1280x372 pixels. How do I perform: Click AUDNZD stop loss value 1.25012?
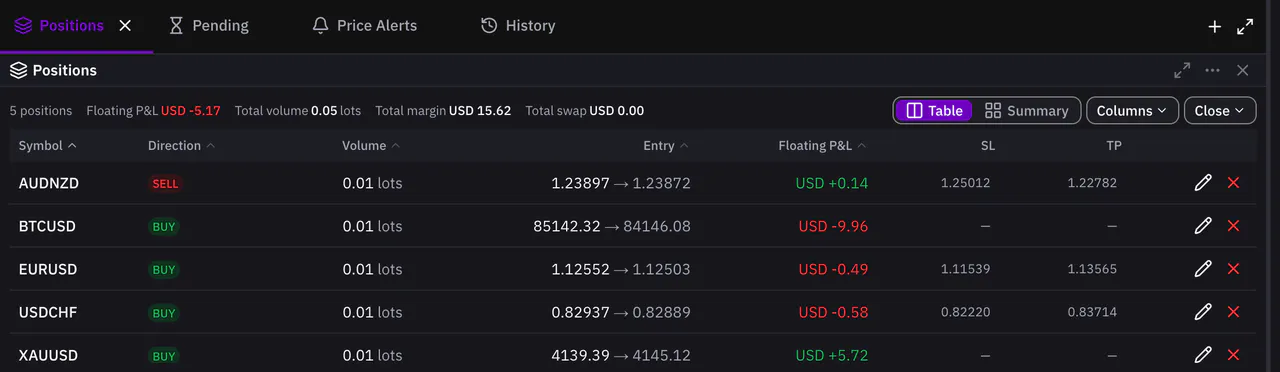pos(965,183)
